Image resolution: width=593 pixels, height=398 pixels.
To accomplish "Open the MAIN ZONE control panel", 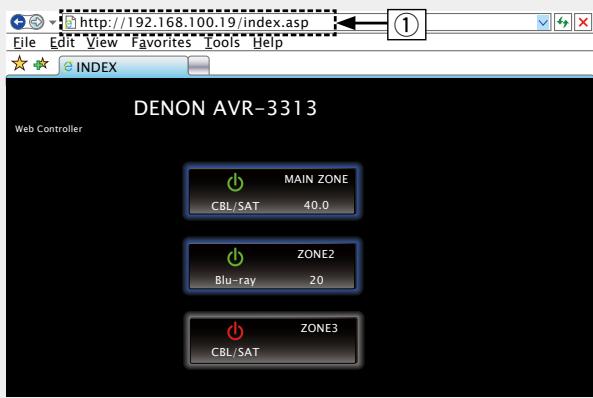I will (x=272, y=191).
